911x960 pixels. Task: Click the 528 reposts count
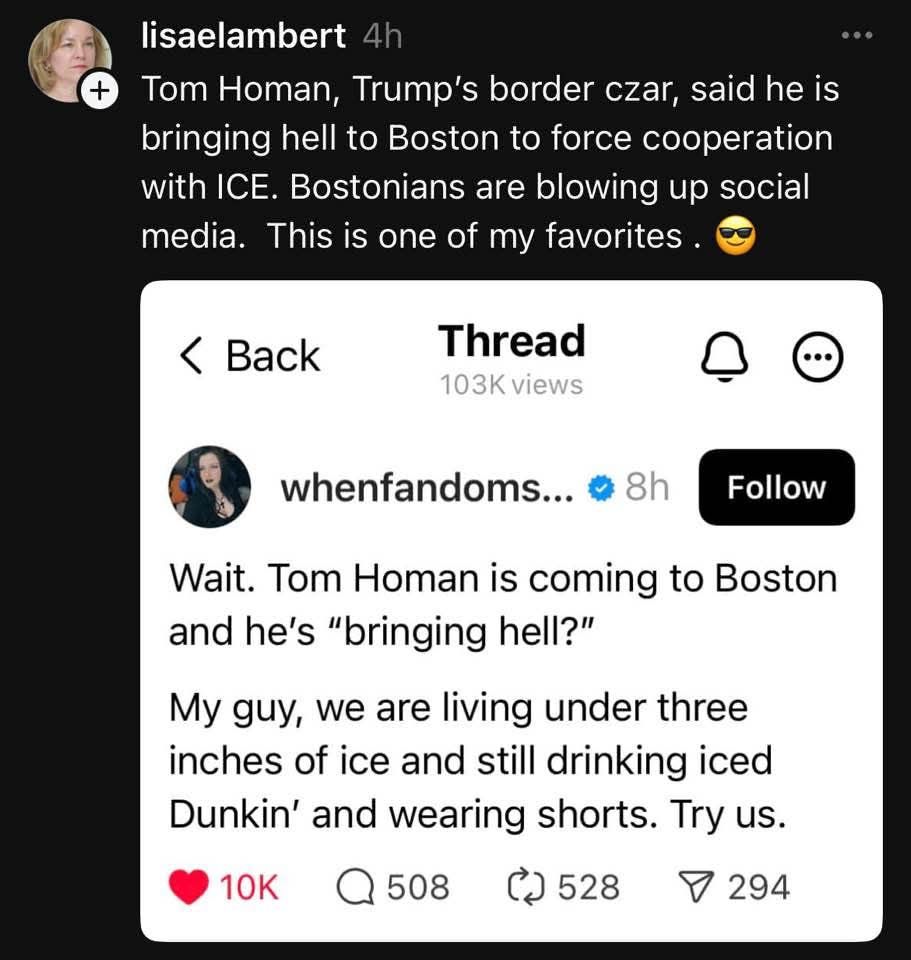point(588,887)
